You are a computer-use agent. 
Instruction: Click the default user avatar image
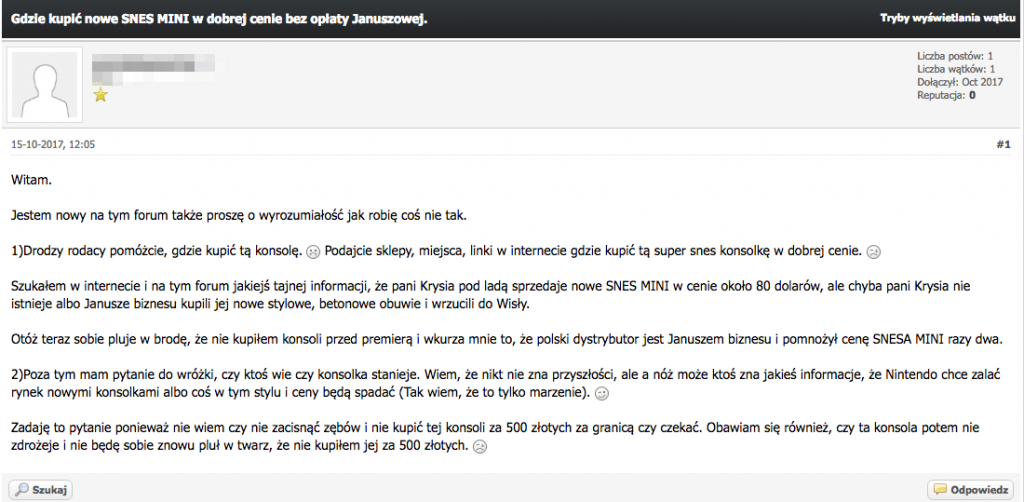tap(45, 78)
